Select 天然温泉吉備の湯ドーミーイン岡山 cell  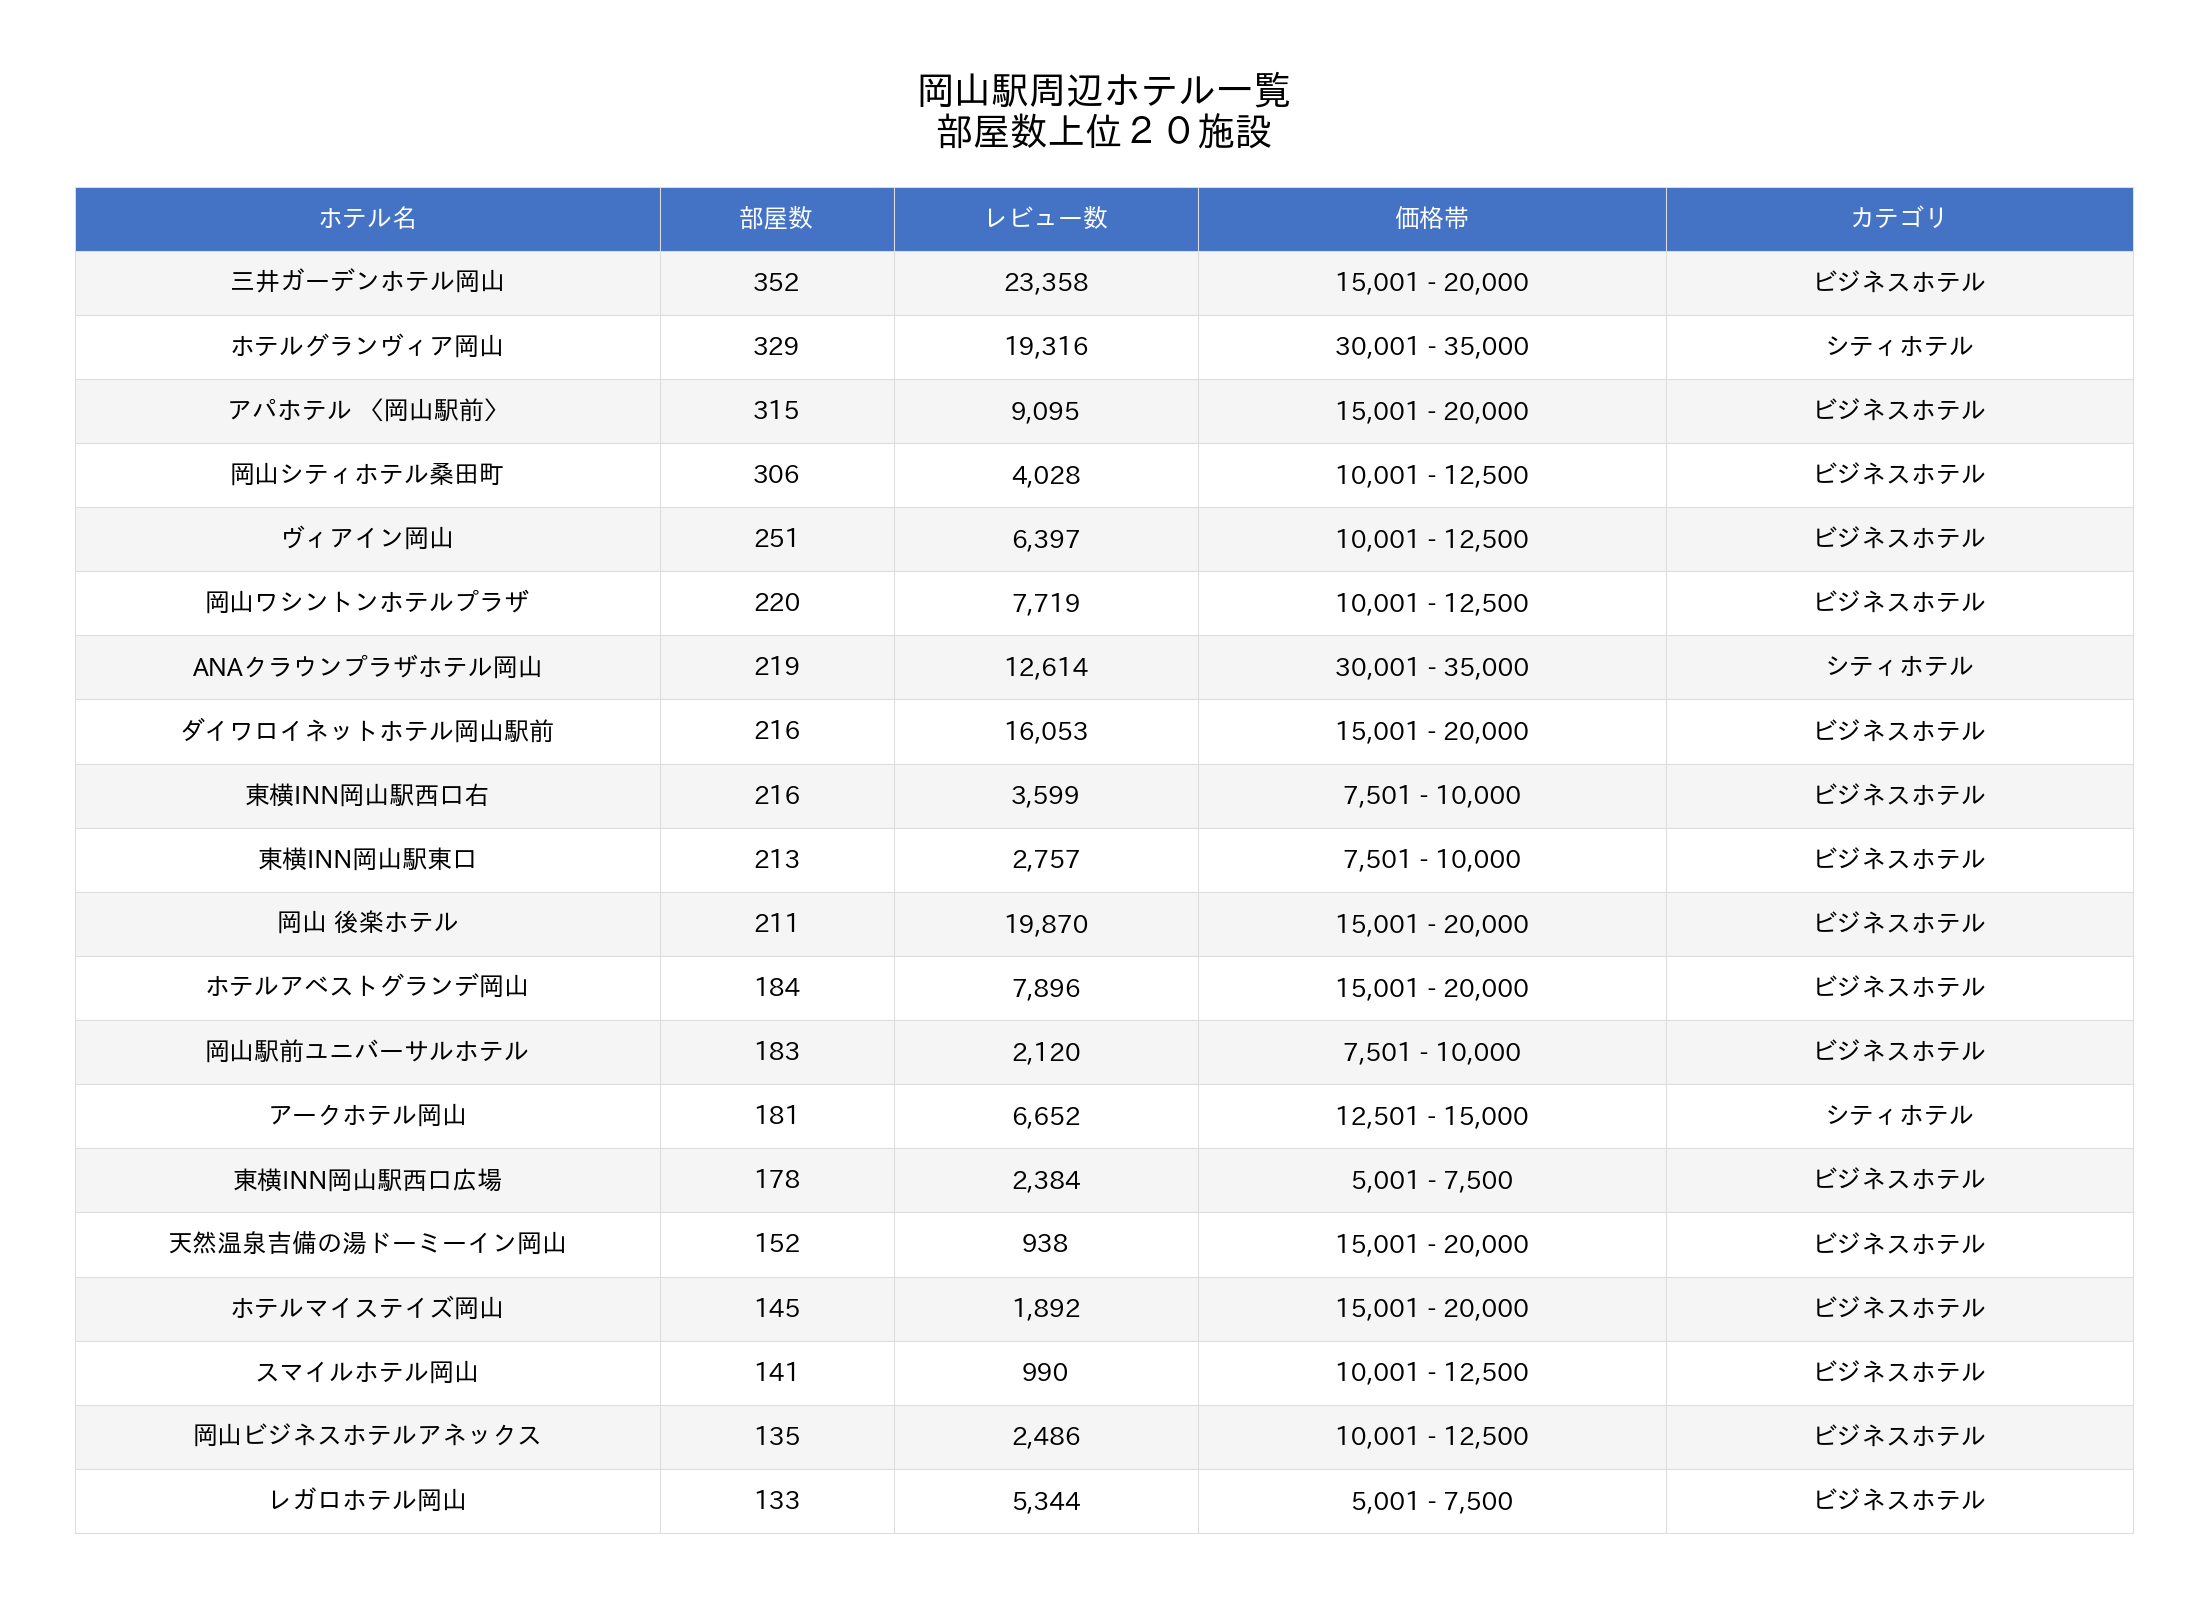pos(367,1243)
